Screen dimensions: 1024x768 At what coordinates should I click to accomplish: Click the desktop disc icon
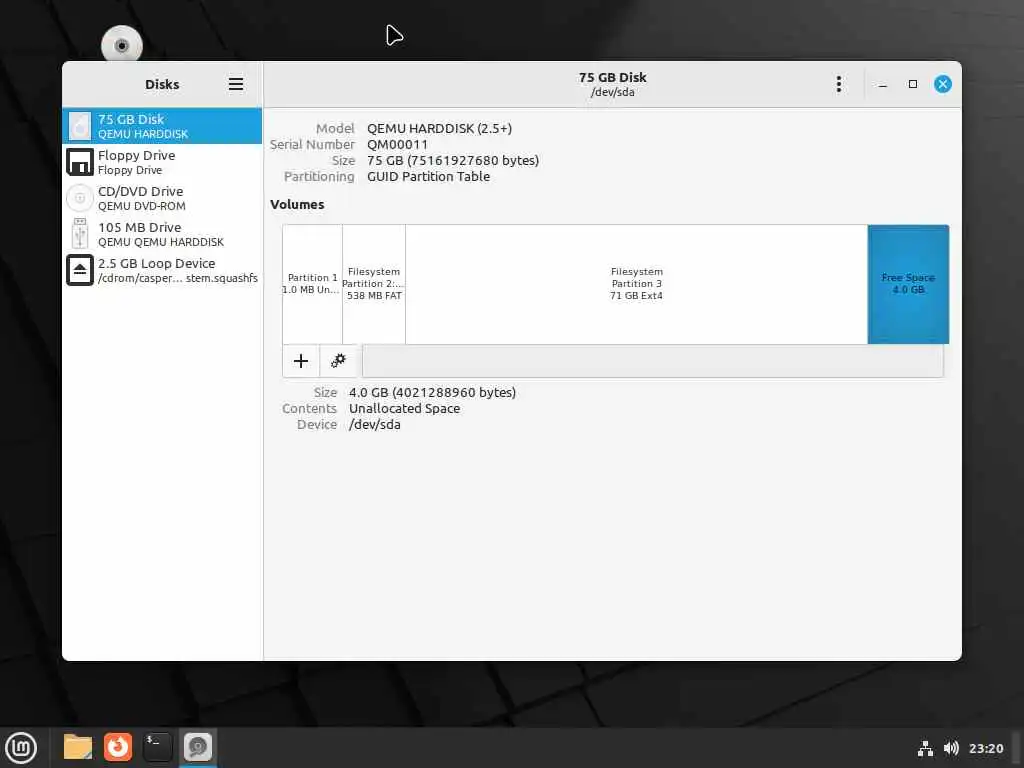pyautogui.click(x=121, y=46)
